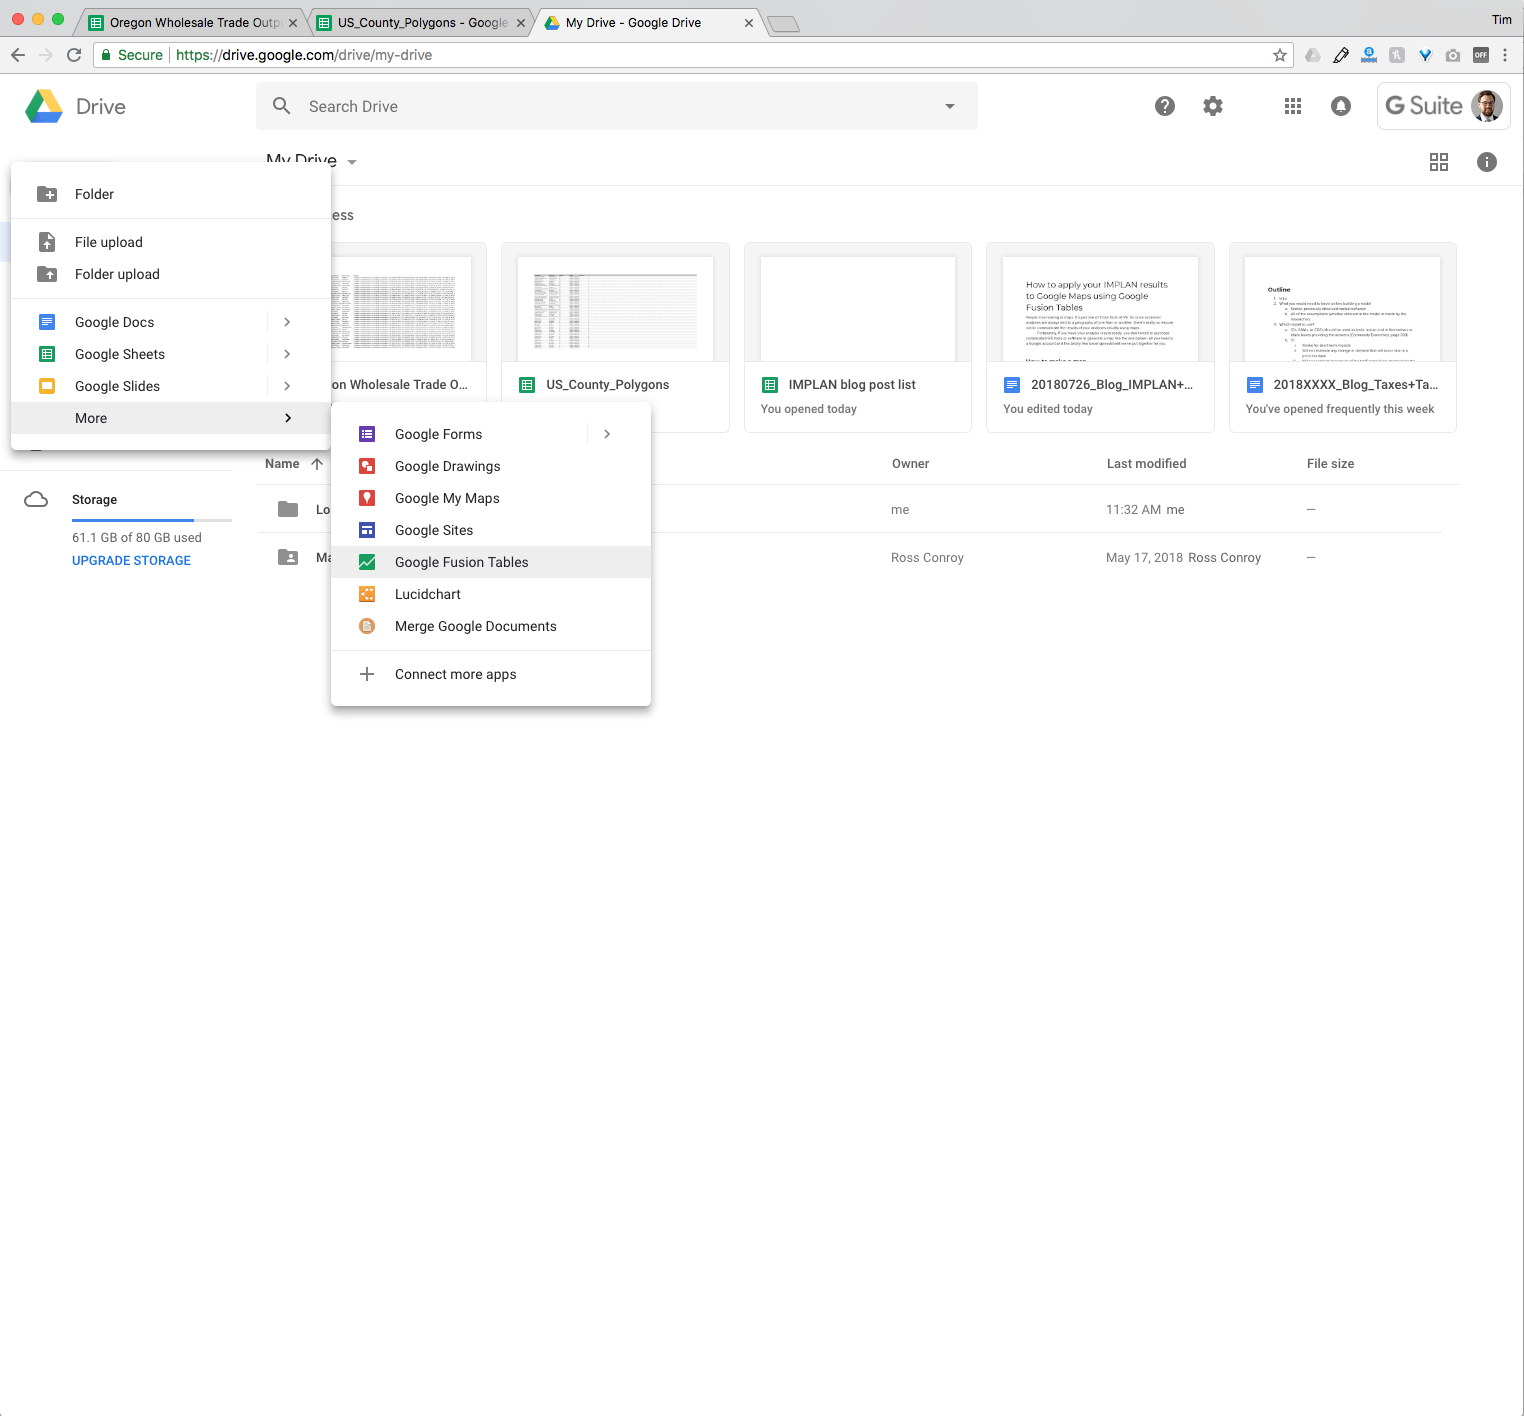Image resolution: width=1524 pixels, height=1416 pixels.
Task: Go back in browser history
Action: pos(18,55)
